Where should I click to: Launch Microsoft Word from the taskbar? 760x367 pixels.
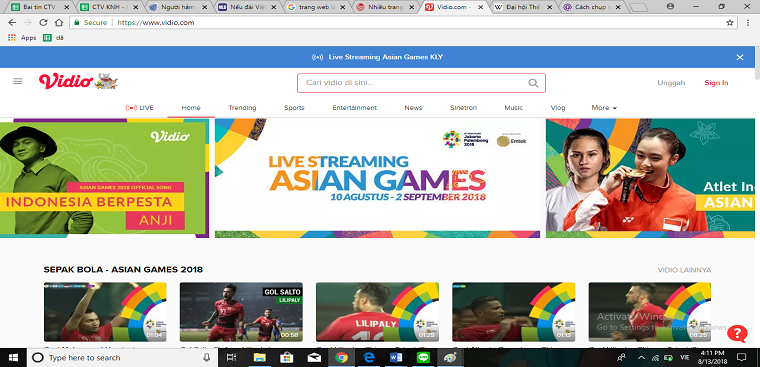[396, 358]
